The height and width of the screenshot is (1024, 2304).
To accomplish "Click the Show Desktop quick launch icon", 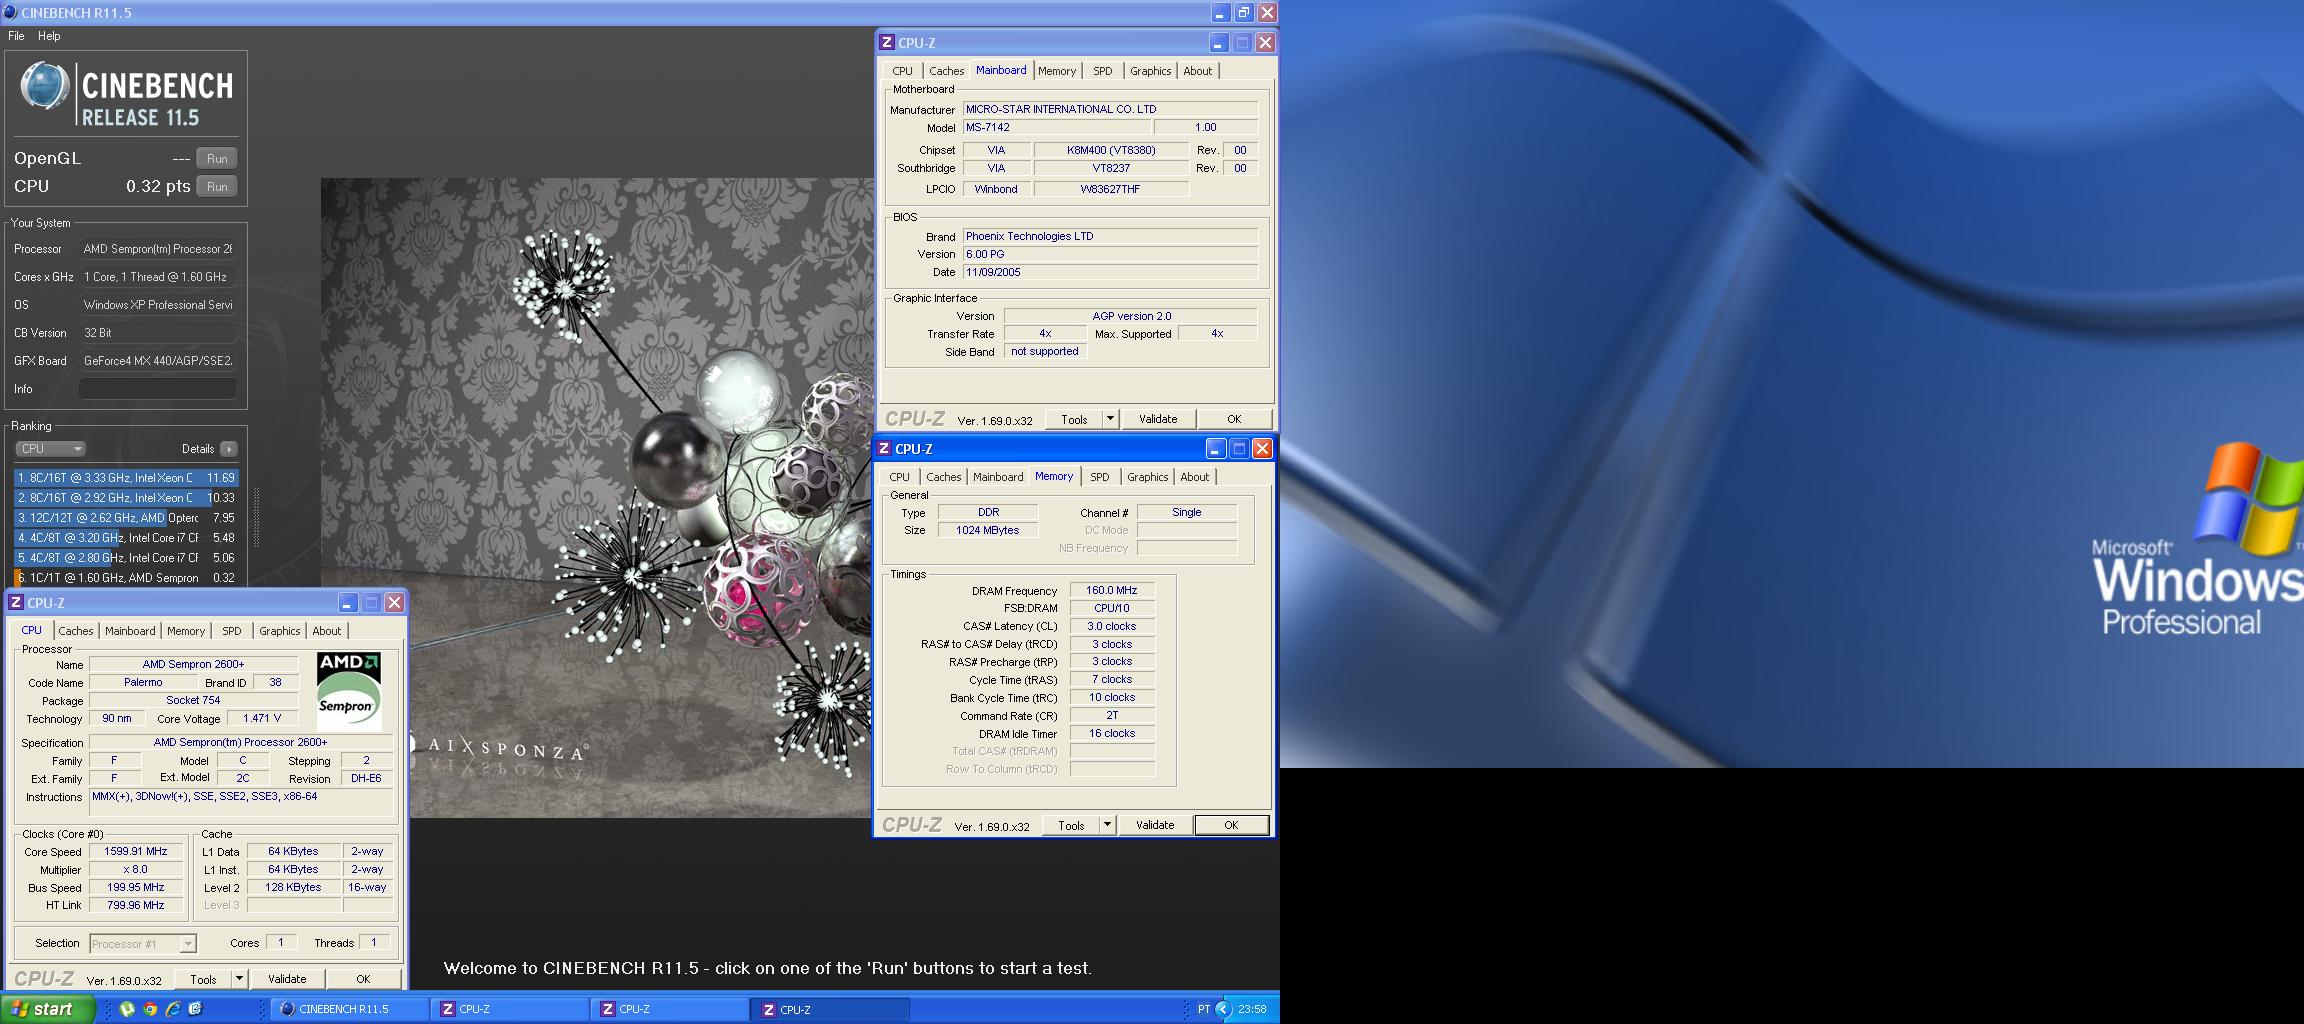I will (x=196, y=1009).
